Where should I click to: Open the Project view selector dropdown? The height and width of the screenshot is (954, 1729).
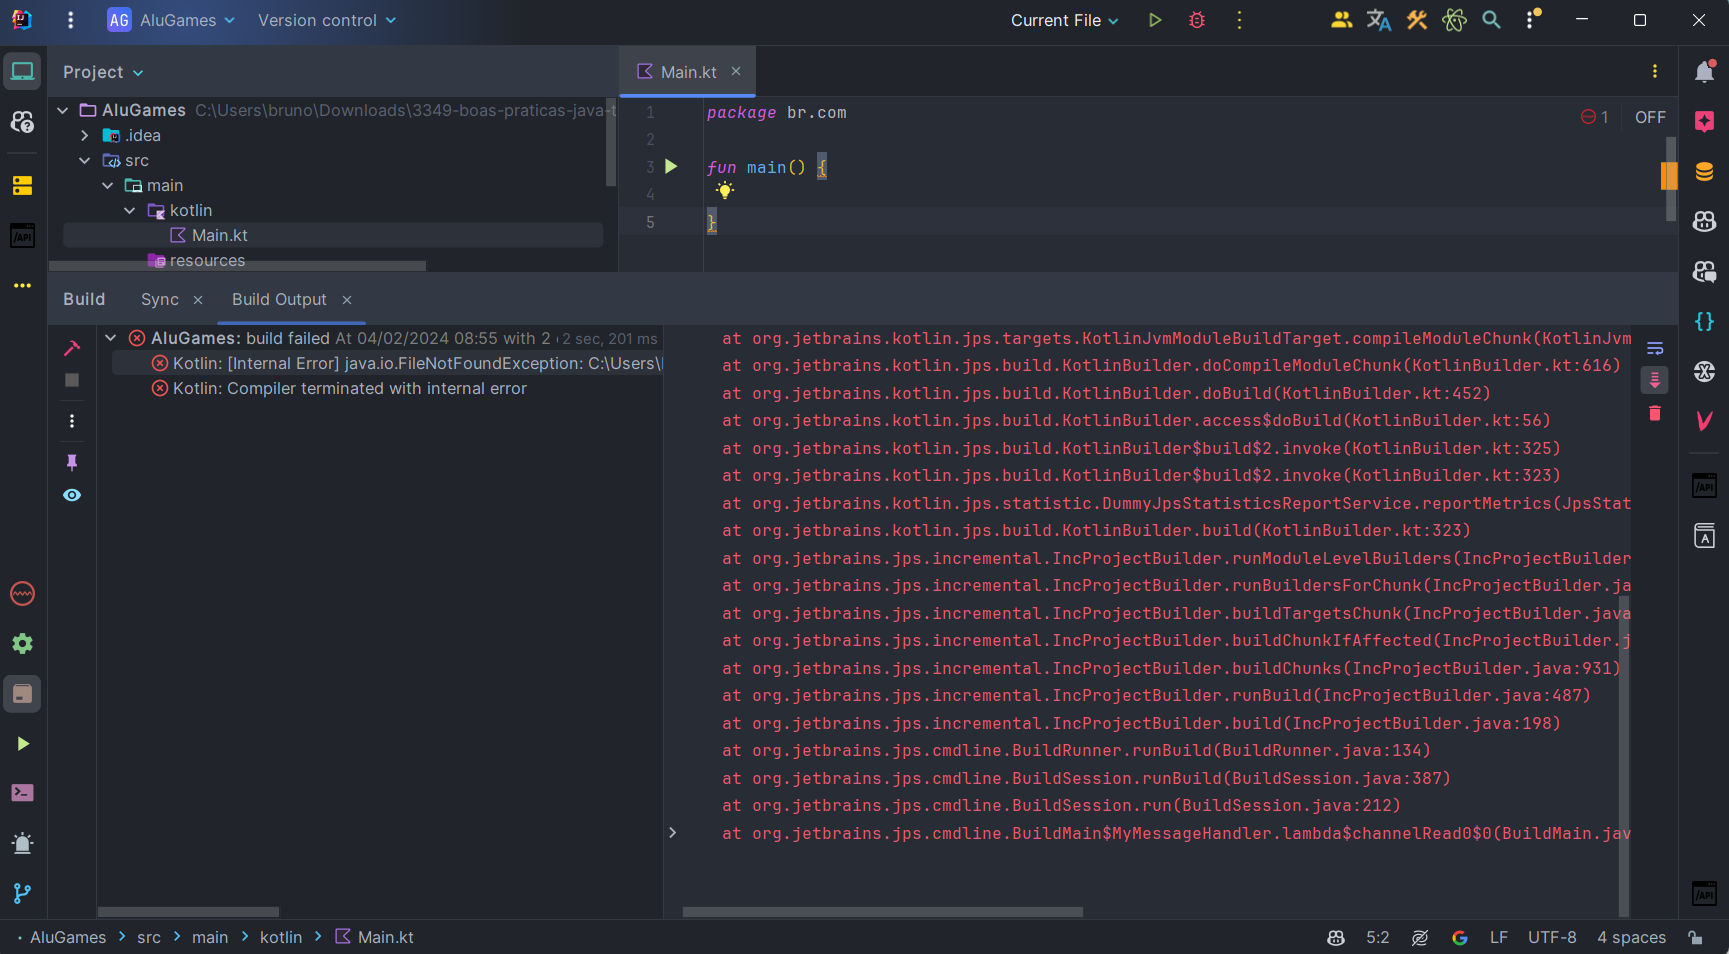[x=103, y=72]
